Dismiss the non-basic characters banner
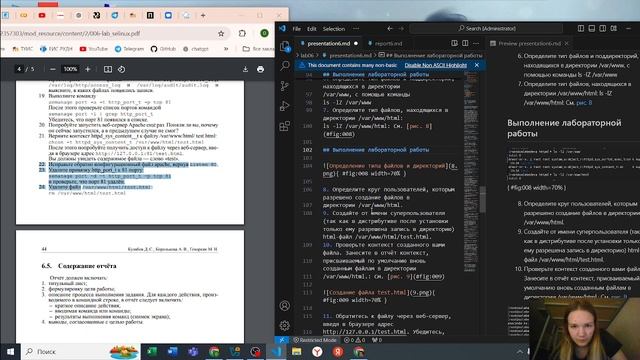Screen dimensions: 640x360 (477, 65)
